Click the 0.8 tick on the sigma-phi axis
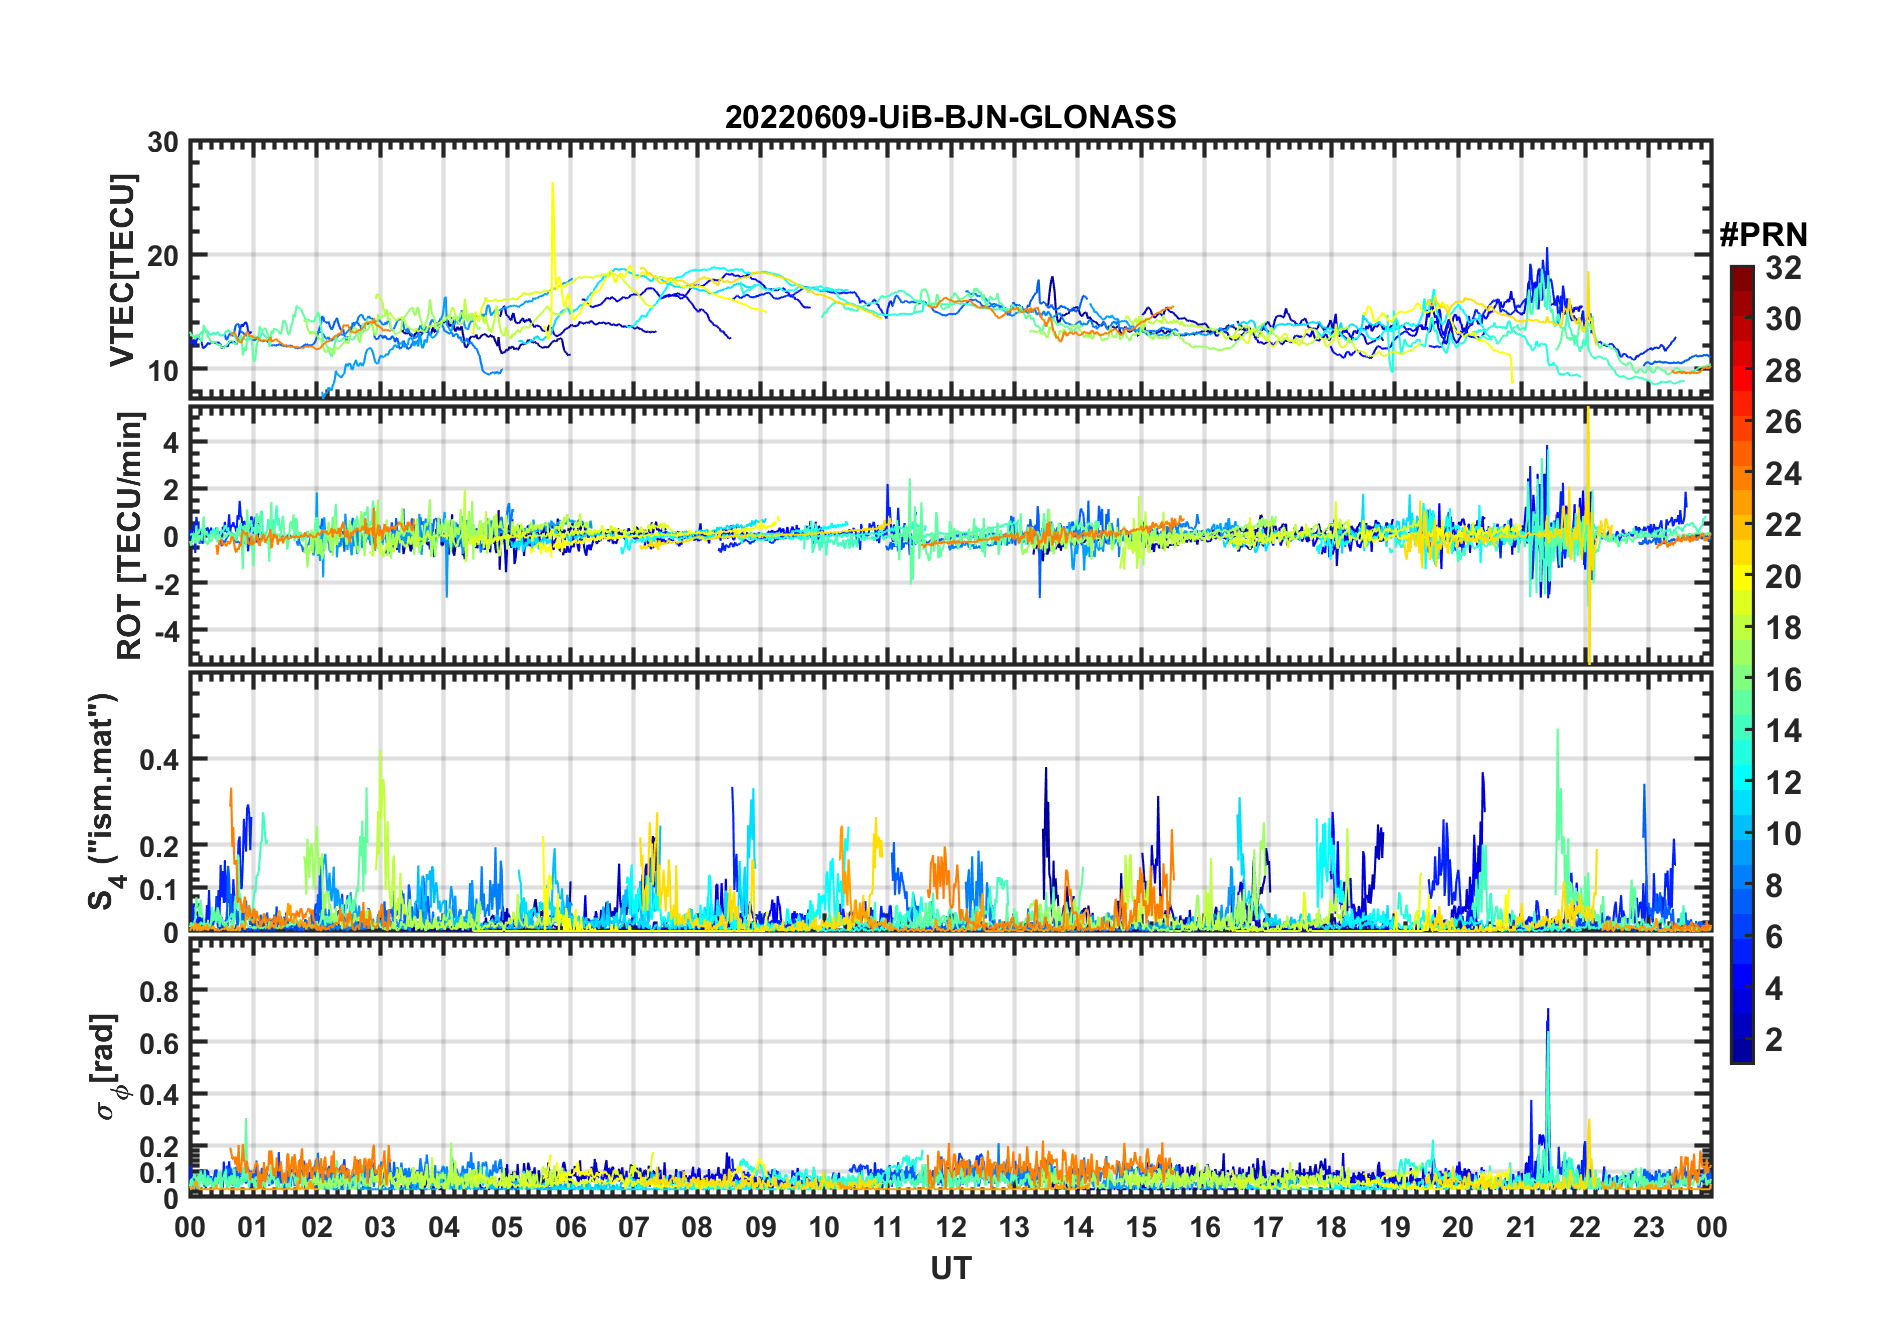The height and width of the screenshot is (1330, 1902). 158,991
